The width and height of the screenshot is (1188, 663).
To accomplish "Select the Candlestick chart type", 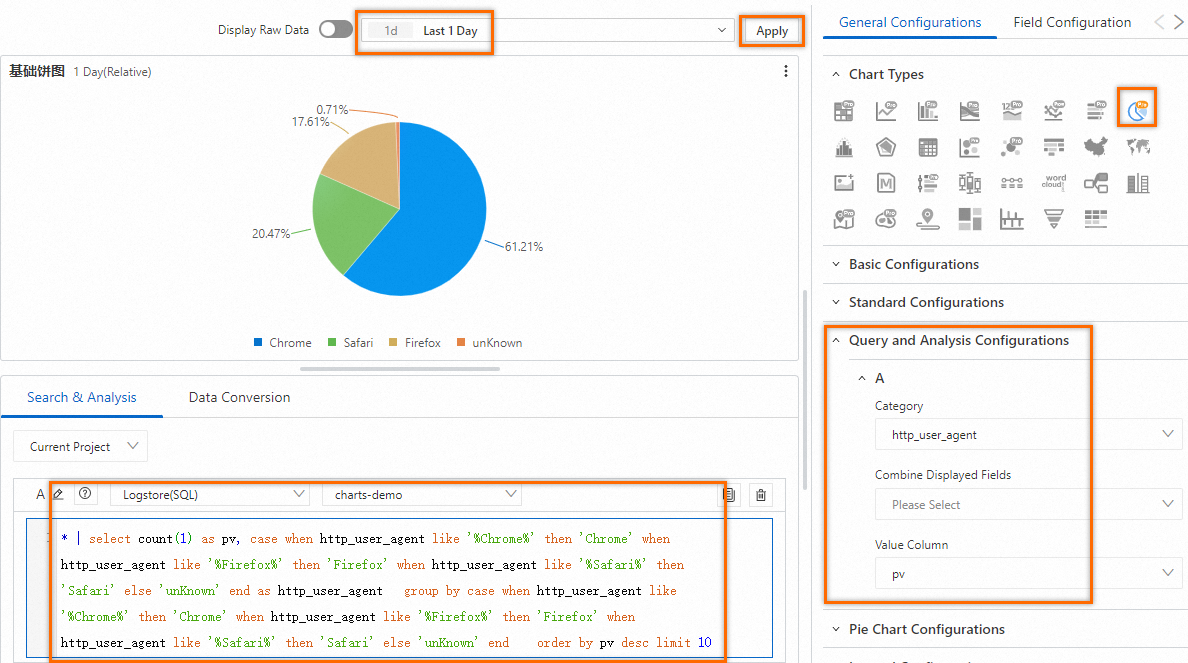I will [970, 183].
